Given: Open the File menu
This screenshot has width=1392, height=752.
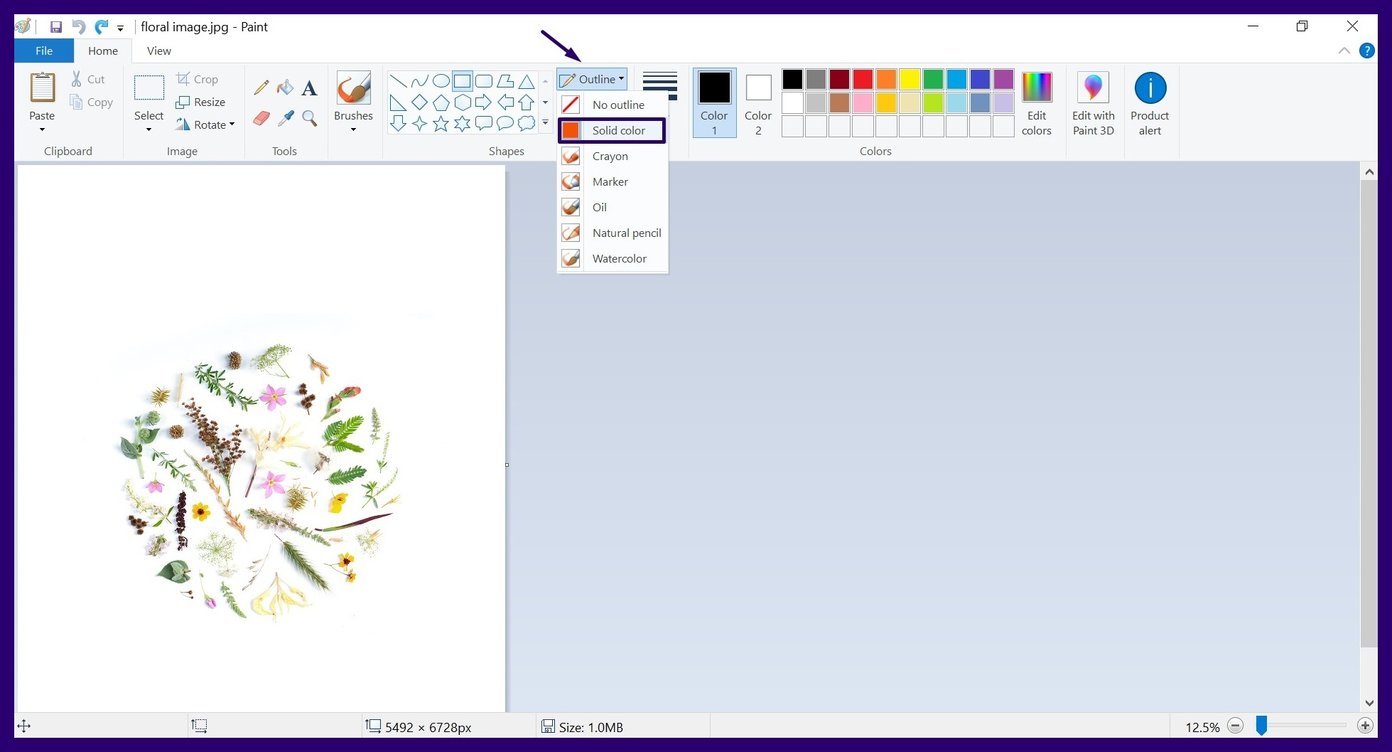Looking at the screenshot, I should [x=44, y=50].
